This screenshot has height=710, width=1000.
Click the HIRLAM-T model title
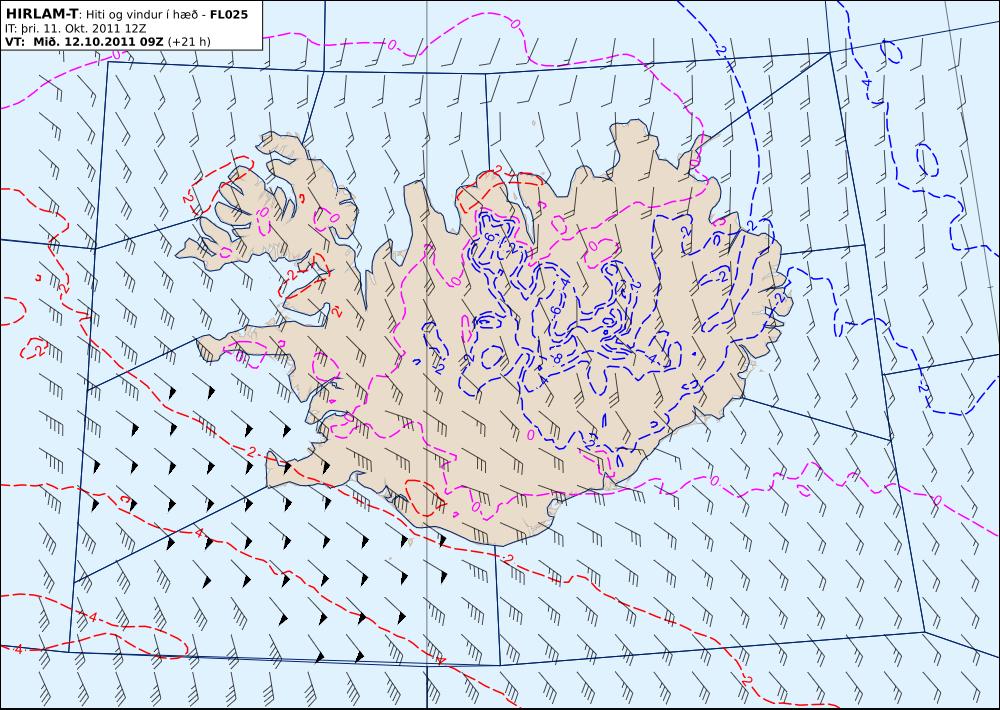click(x=41, y=14)
